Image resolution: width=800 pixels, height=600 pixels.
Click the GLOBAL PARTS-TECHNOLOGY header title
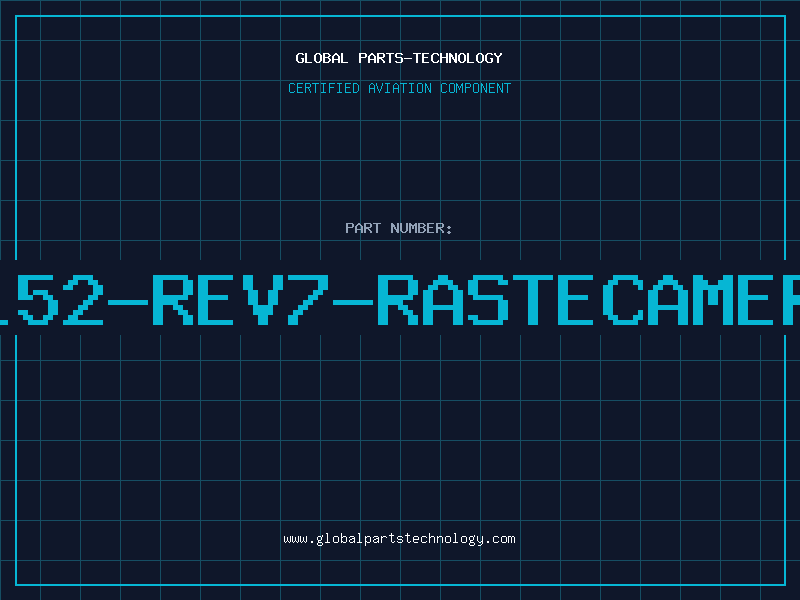click(399, 58)
